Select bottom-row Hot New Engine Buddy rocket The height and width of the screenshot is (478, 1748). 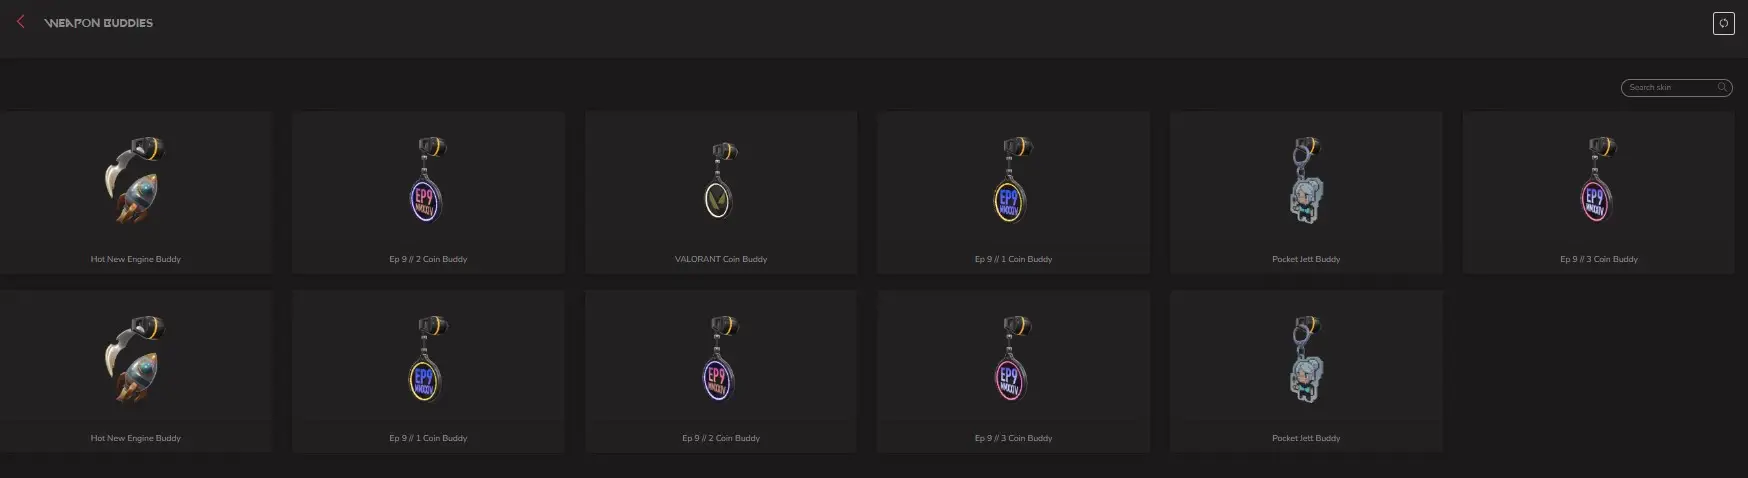(136, 360)
